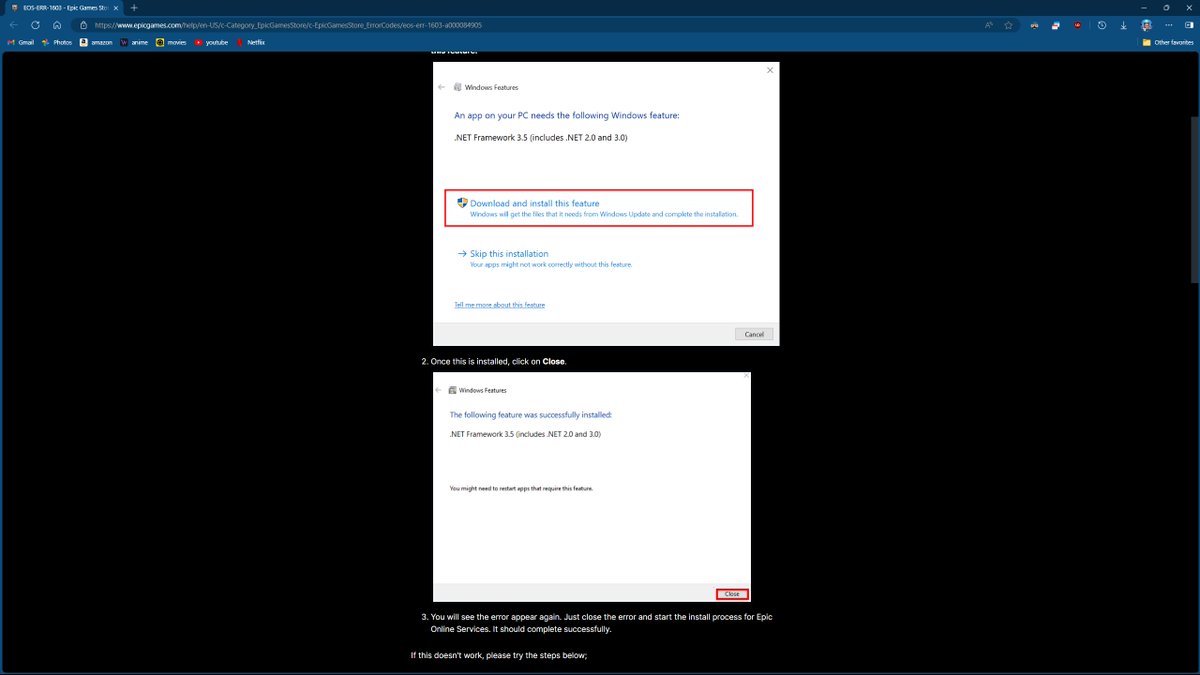The width and height of the screenshot is (1200, 675).
Task: Open the red-blue cards extension icon
Action: 1056,25
